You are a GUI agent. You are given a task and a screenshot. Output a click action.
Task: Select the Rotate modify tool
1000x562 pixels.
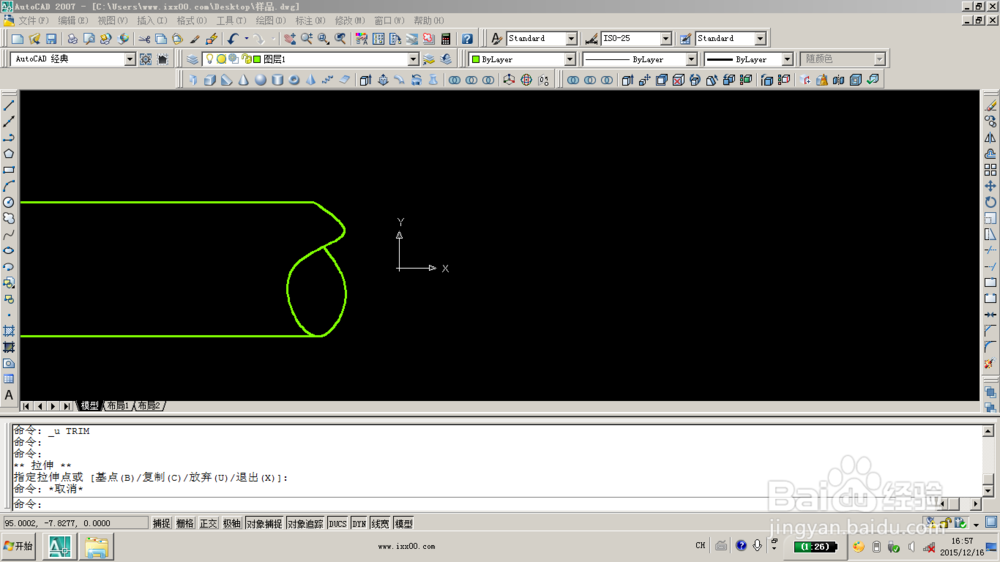(990, 202)
